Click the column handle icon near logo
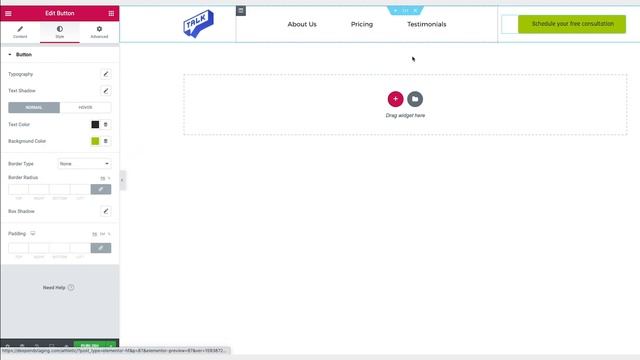 point(241,11)
